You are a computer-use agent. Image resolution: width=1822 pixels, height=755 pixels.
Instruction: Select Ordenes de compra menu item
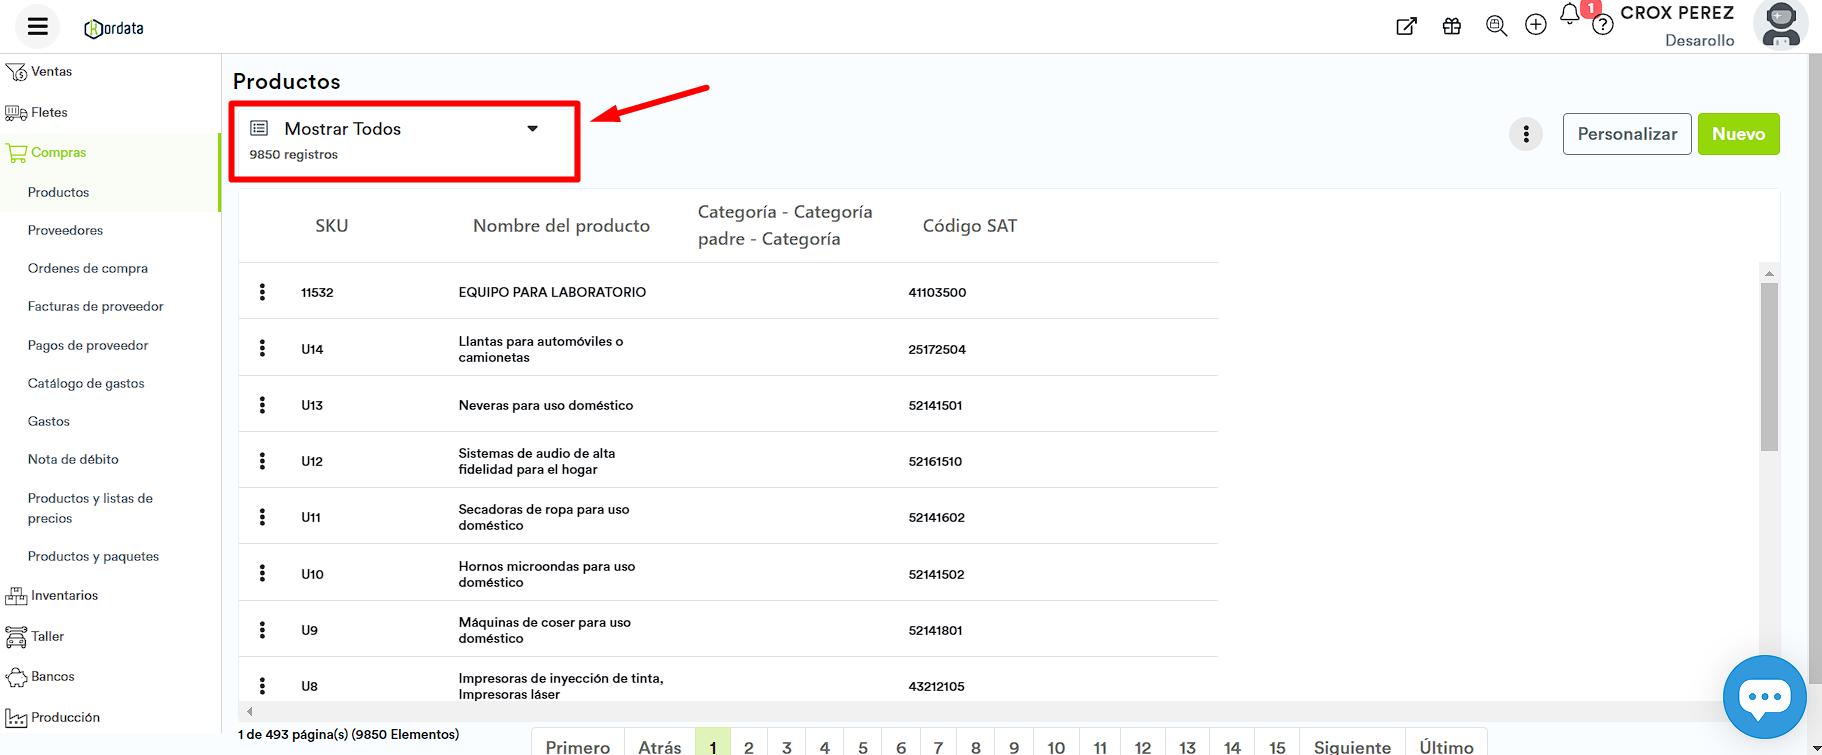(x=88, y=269)
